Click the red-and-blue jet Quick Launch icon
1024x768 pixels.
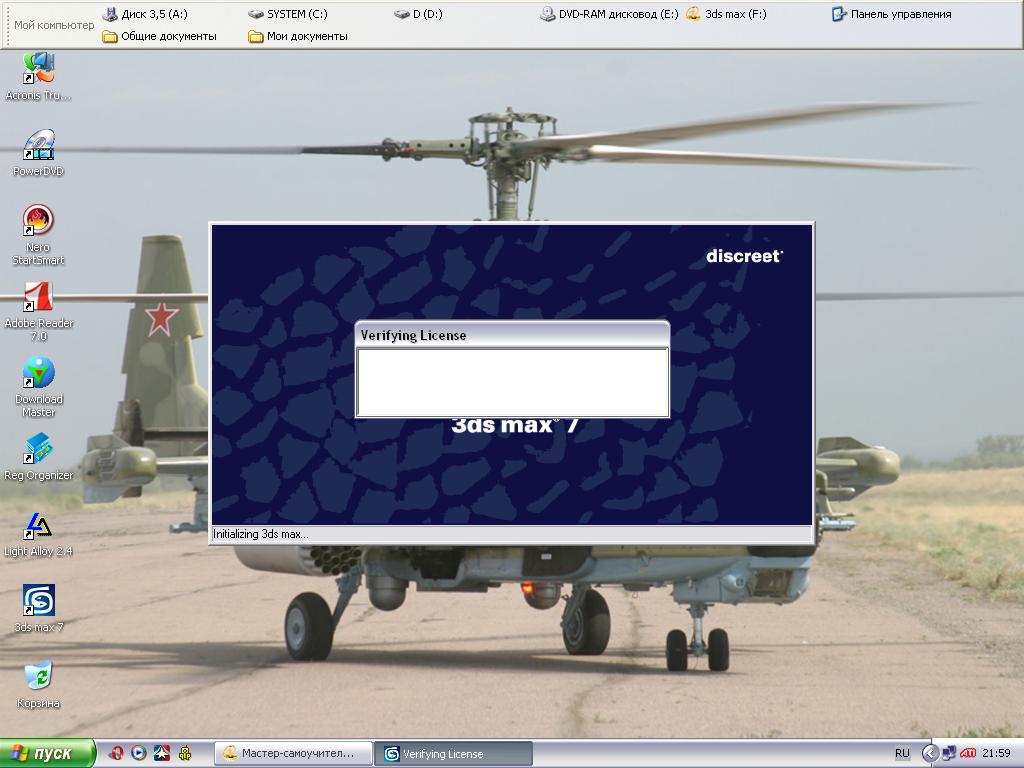[161, 753]
